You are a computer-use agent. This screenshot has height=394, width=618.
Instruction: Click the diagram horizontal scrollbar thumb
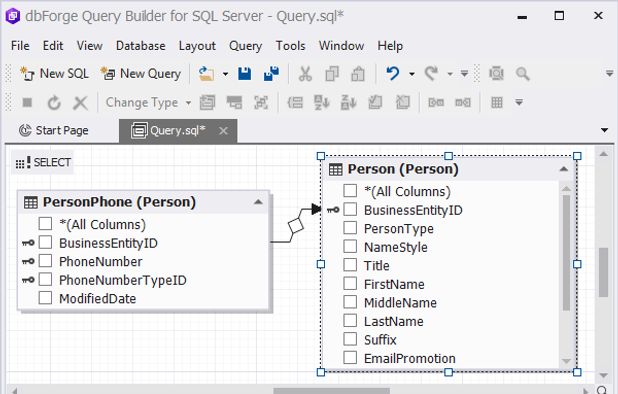[331, 391]
